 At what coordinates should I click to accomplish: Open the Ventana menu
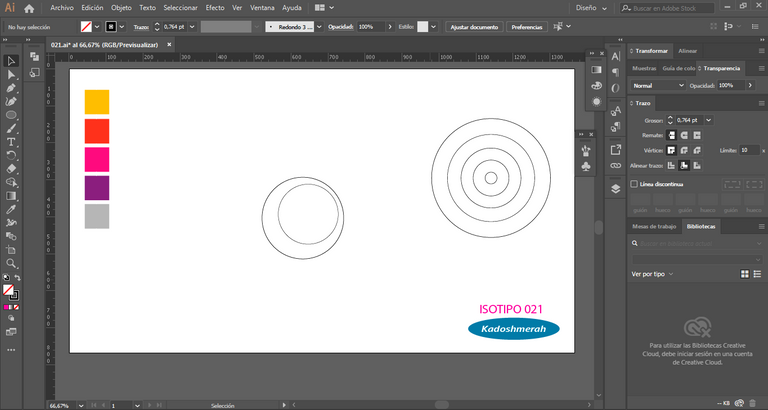(x=262, y=8)
